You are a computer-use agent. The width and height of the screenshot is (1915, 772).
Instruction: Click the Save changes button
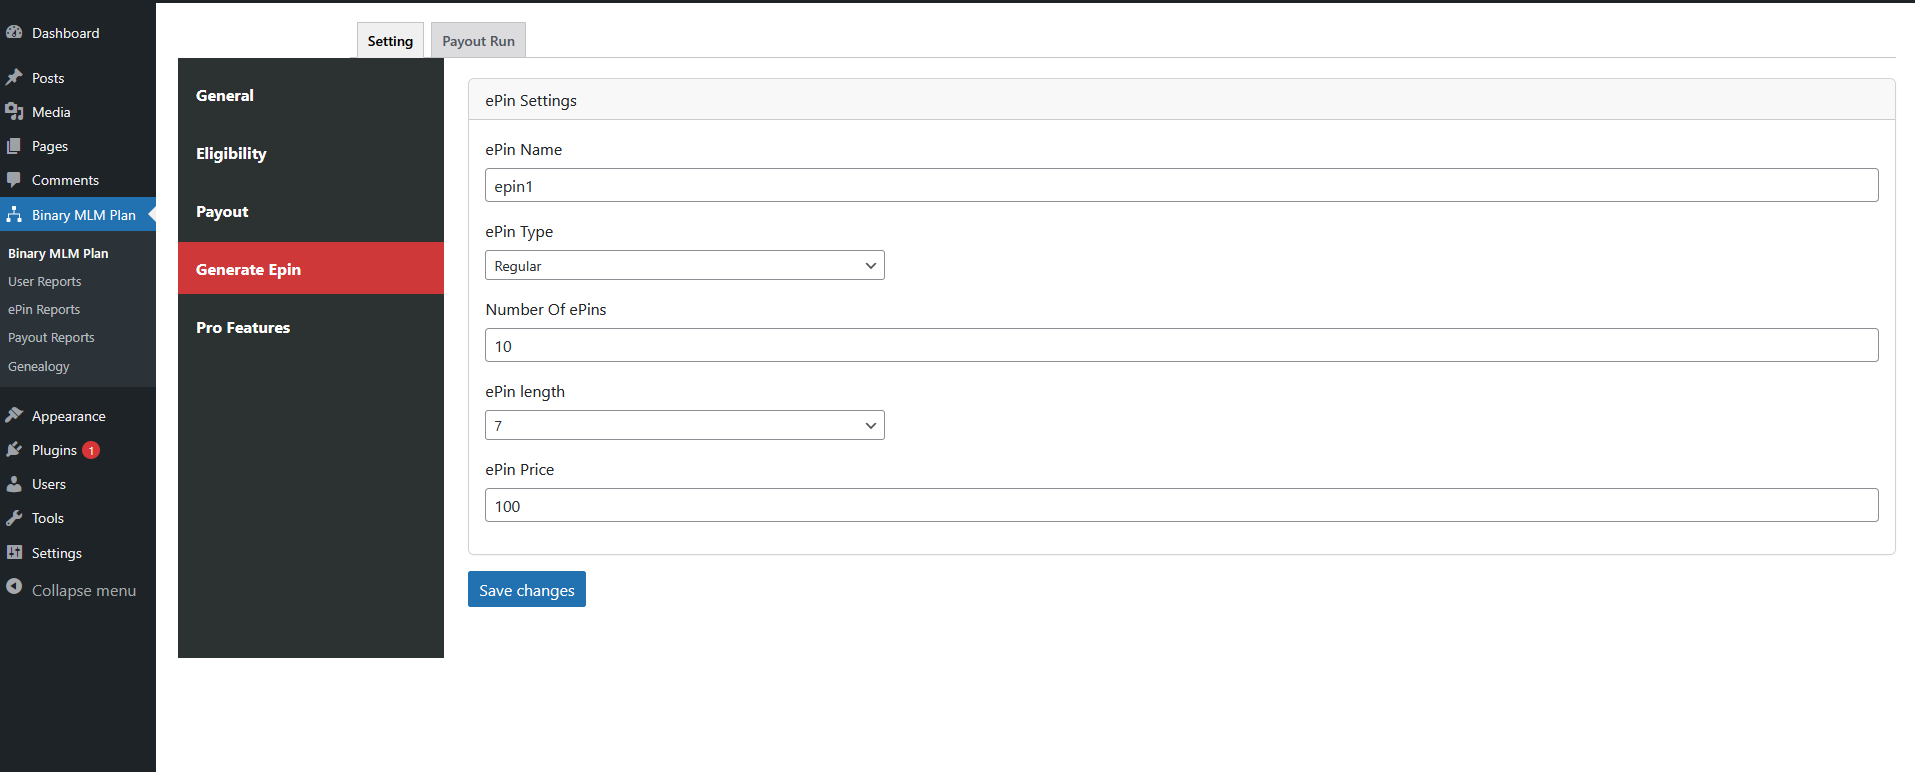pos(526,590)
